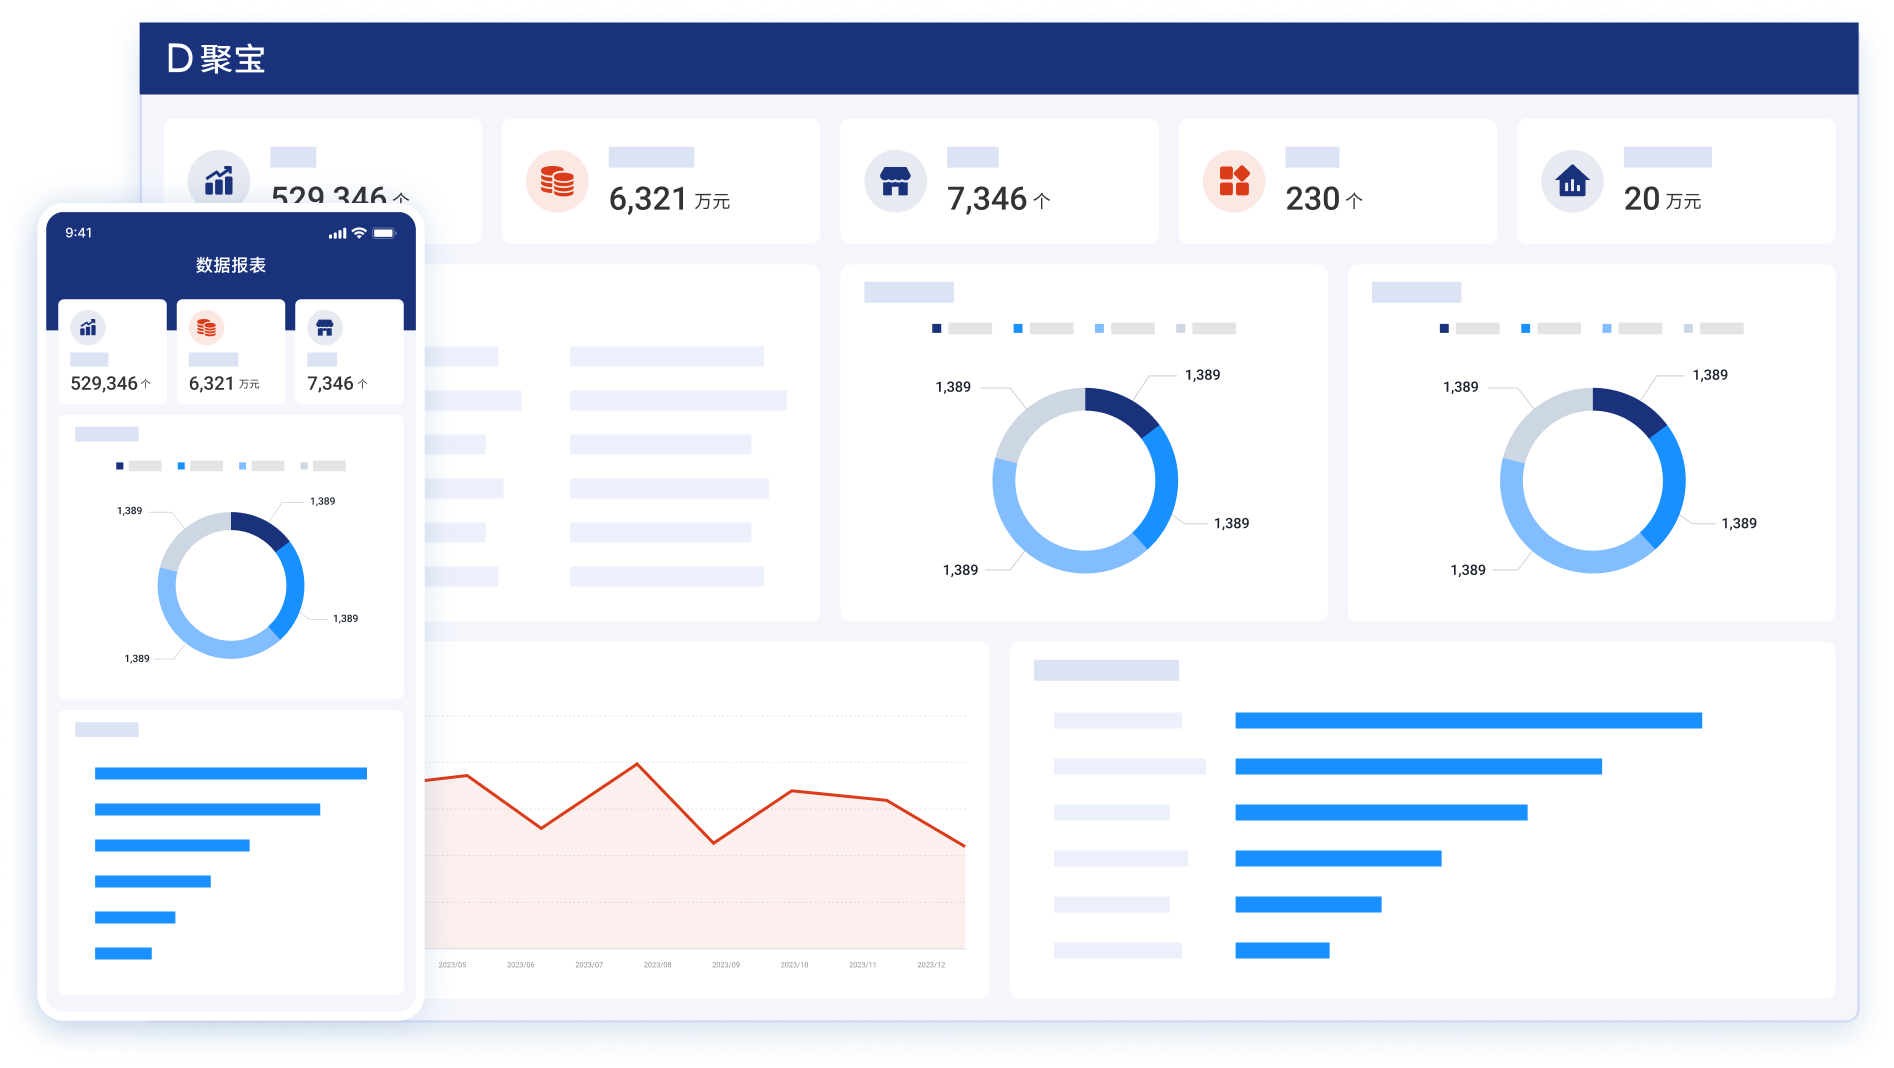Click the red grid apps icon beside 230
Screen dimensions: 1894x1068
[1234, 181]
